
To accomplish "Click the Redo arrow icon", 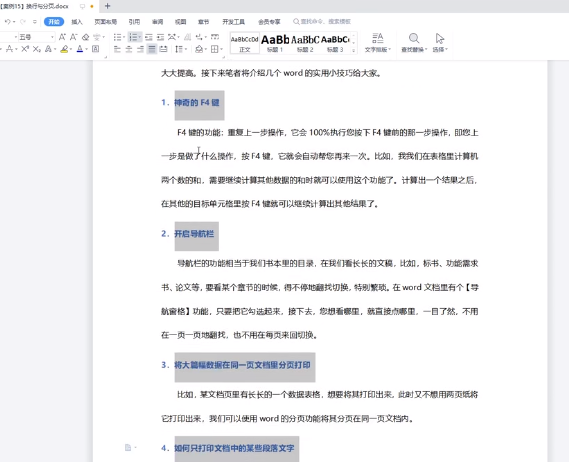I will (22, 22).
